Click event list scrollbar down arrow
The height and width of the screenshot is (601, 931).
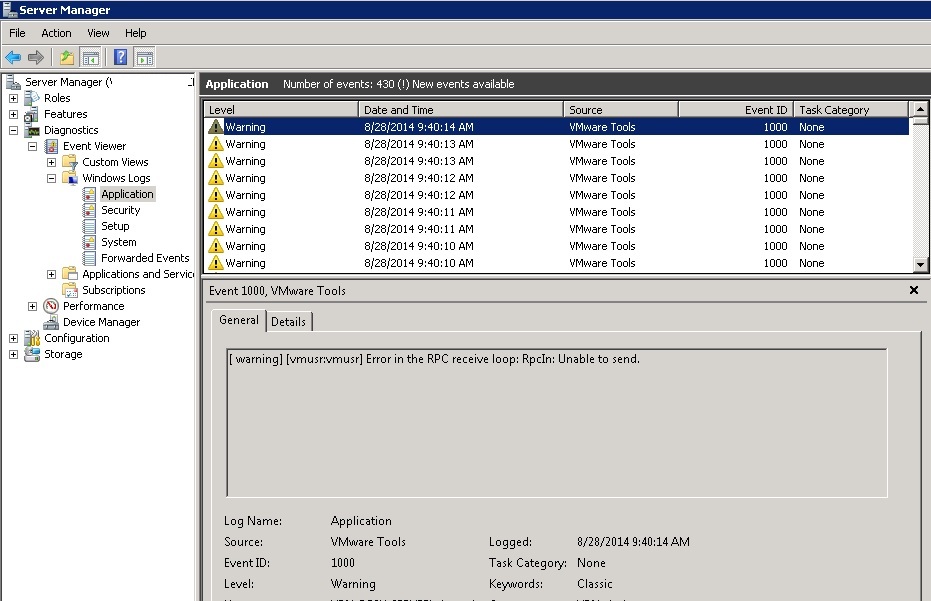(920, 265)
